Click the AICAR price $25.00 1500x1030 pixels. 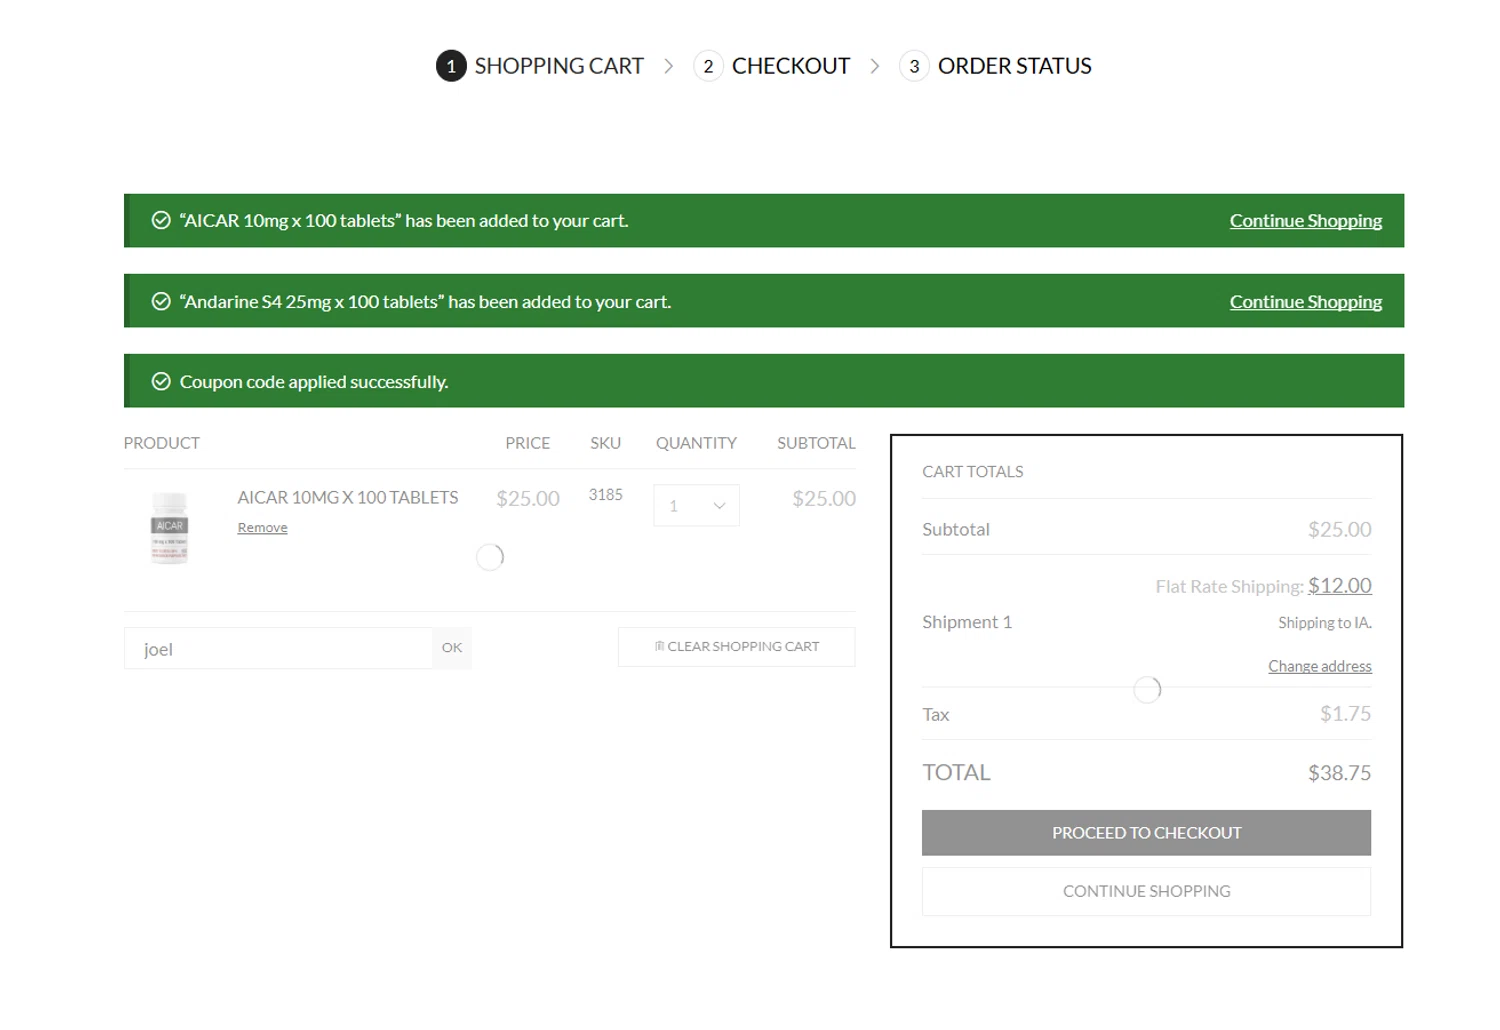click(528, 498)
